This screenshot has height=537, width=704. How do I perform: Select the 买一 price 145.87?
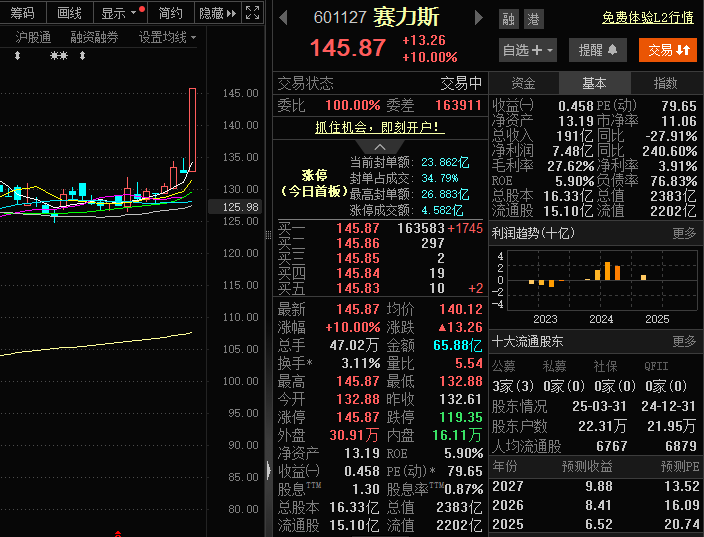358,228
